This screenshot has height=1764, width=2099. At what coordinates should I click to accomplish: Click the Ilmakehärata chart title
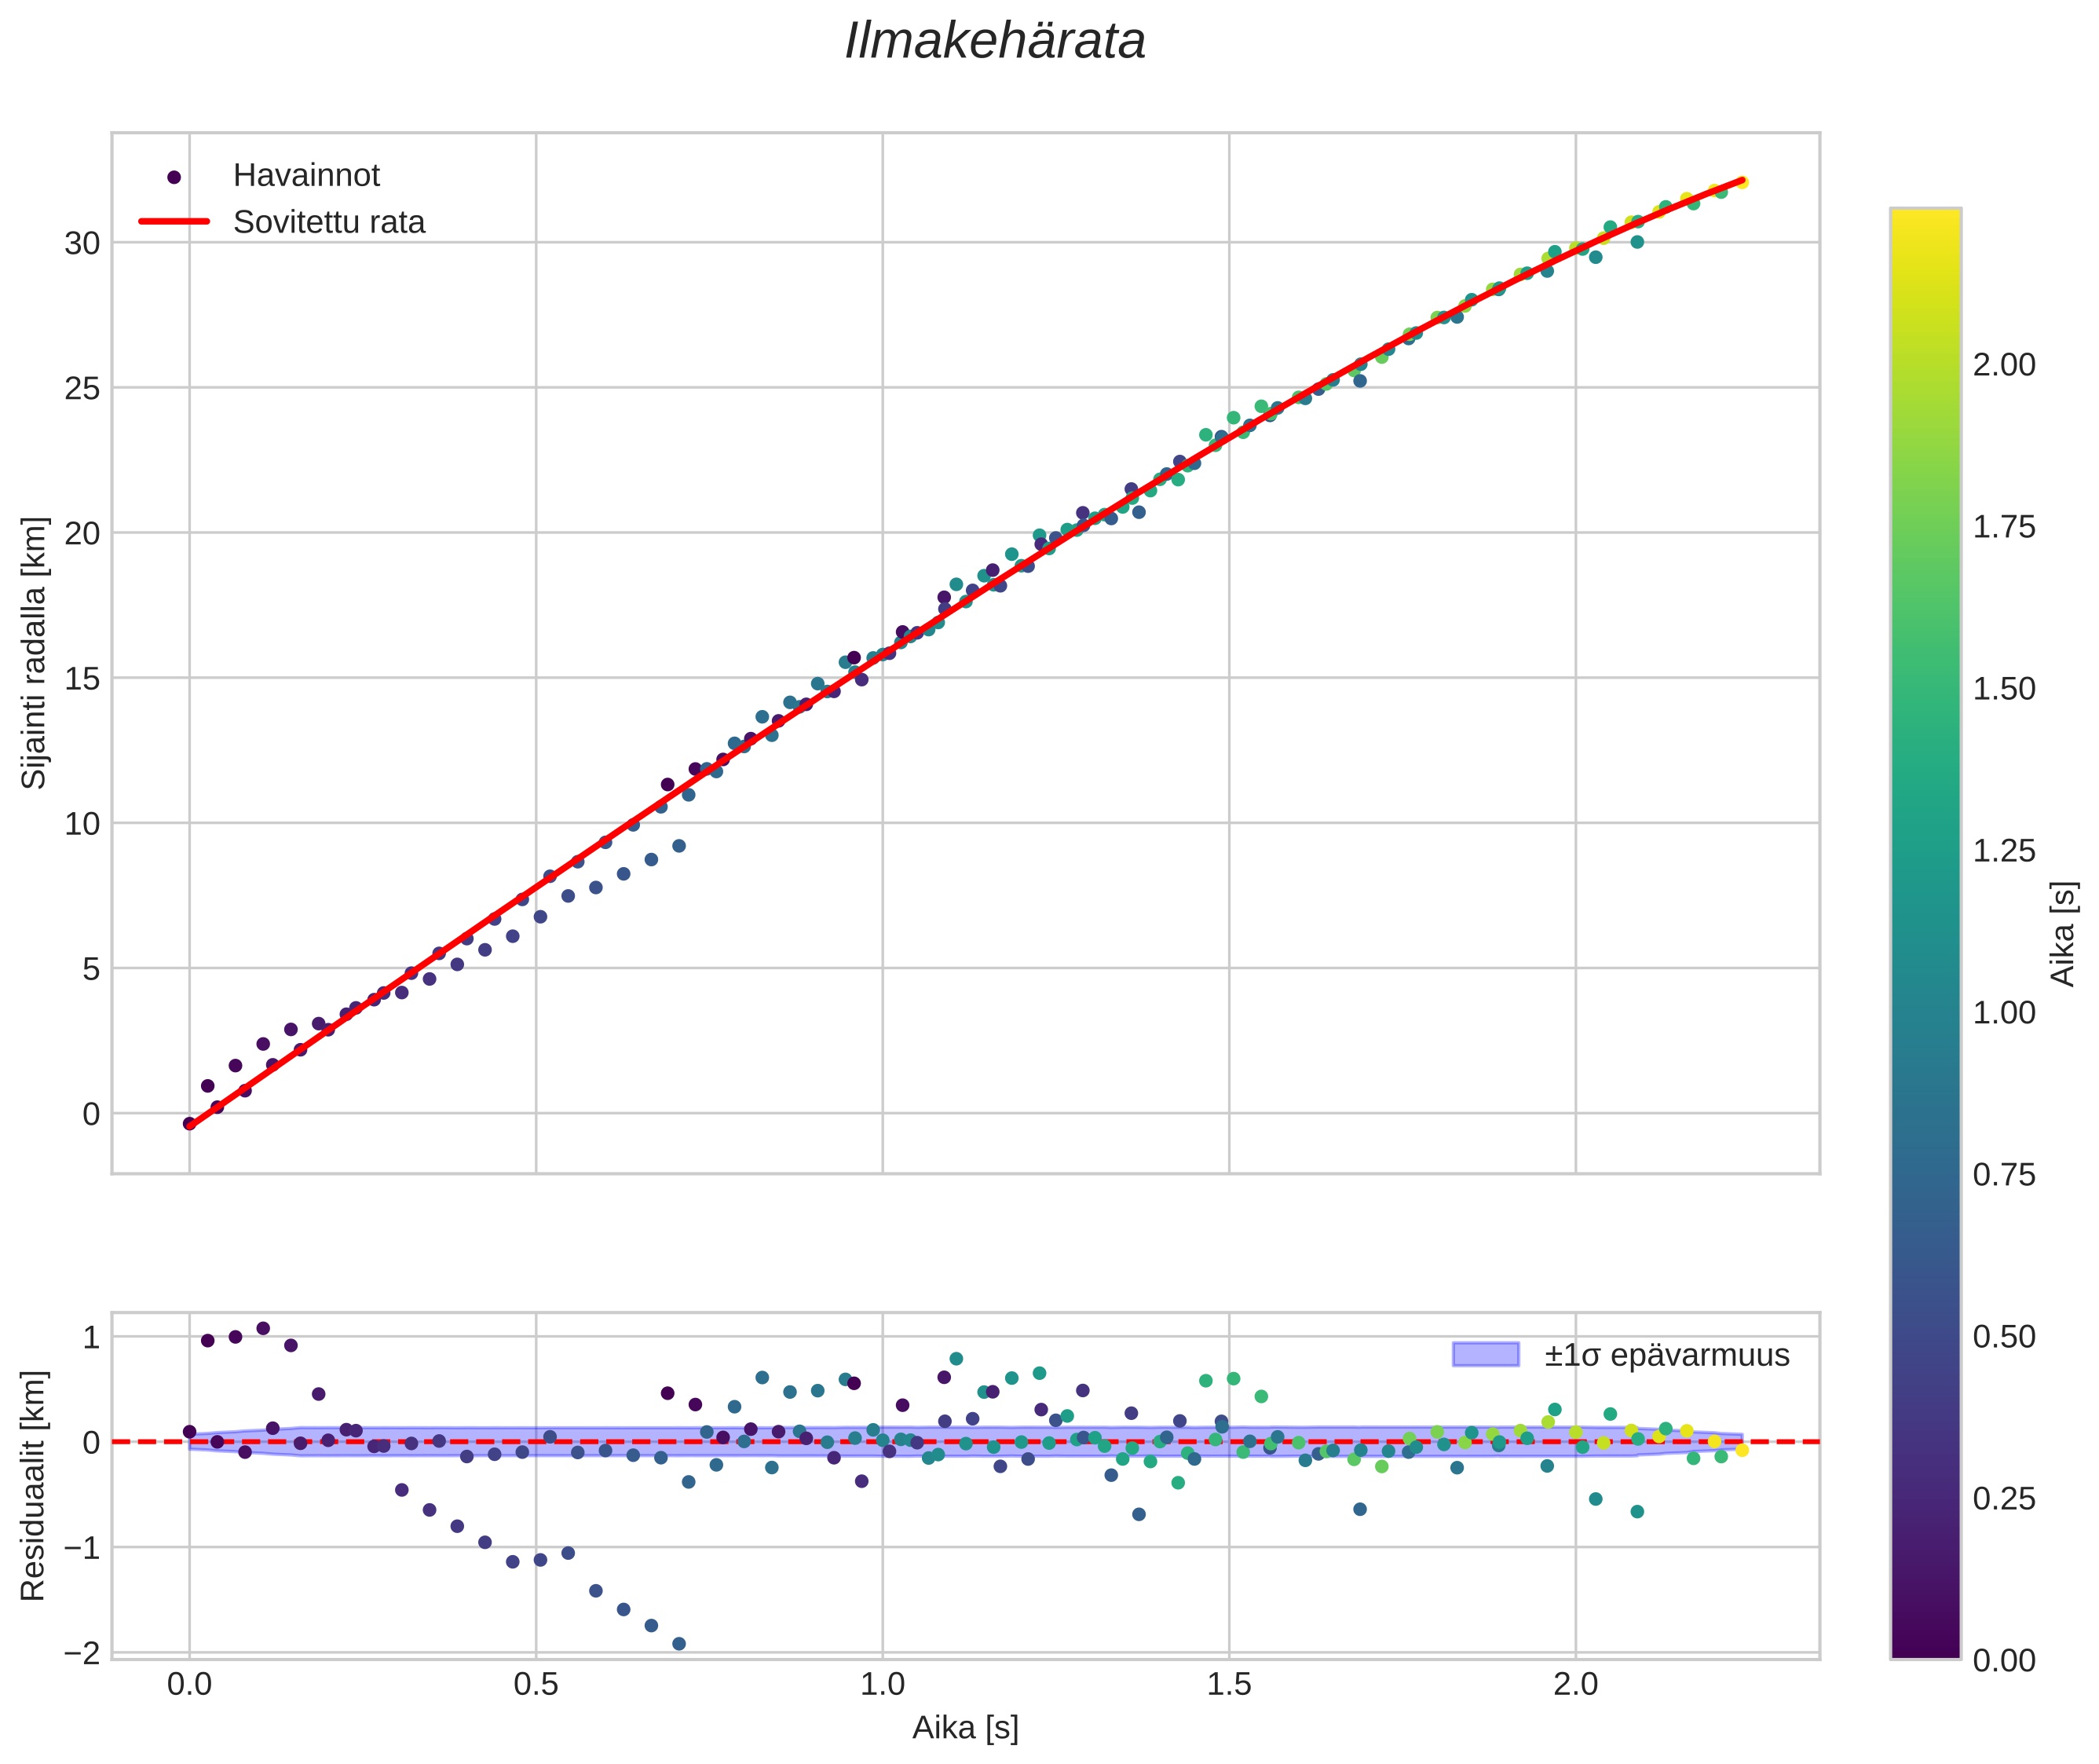pyautogui.click(x=994, y=42)
